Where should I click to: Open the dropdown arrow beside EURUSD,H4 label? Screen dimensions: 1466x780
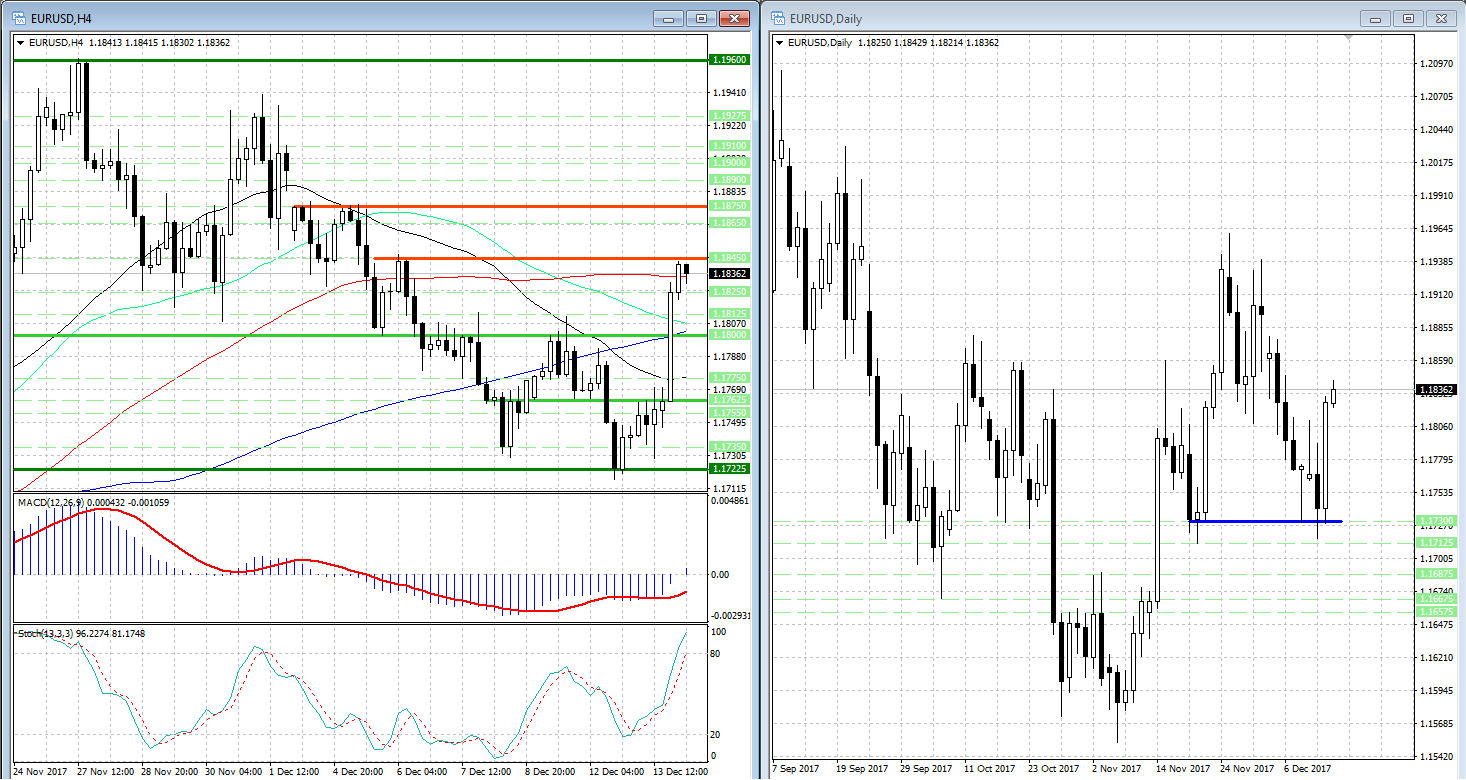pos(21,42)
